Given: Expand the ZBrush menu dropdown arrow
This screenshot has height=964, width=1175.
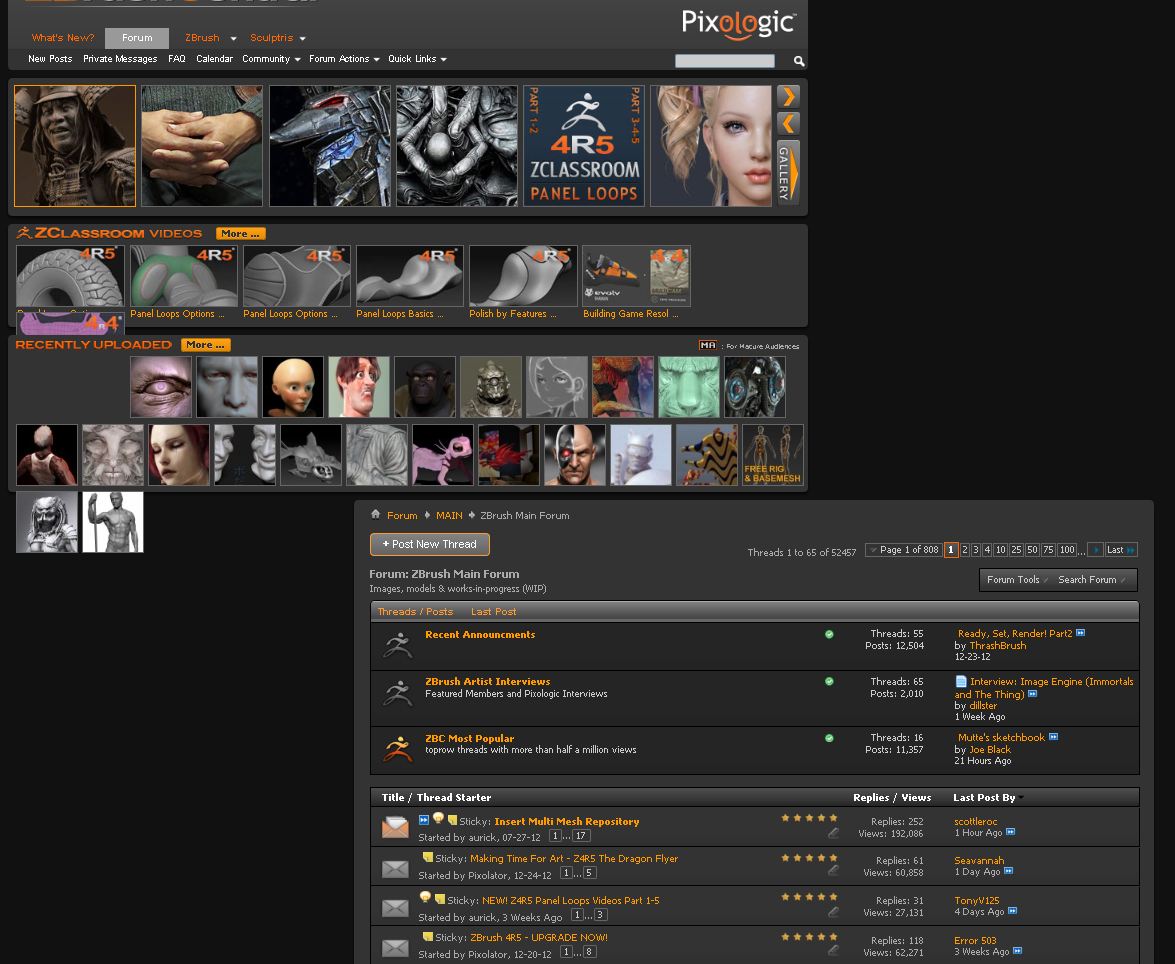Looking at the screenshot, I should (x=233, y=38).
